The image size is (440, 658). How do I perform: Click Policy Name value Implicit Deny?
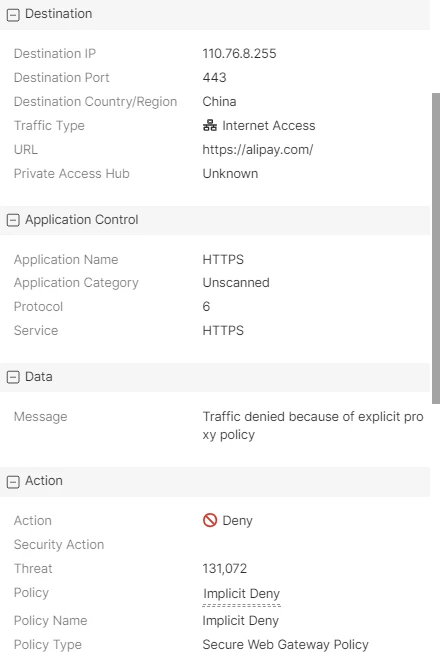pyautogui.click(x=240, y=620)
